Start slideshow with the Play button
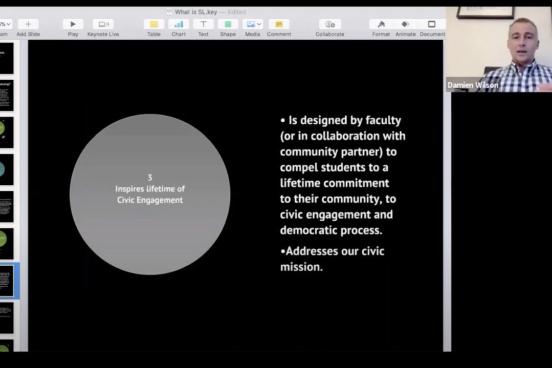Image resolution: width=552 pixels, height=368 pixels. (x=73, y=24)
